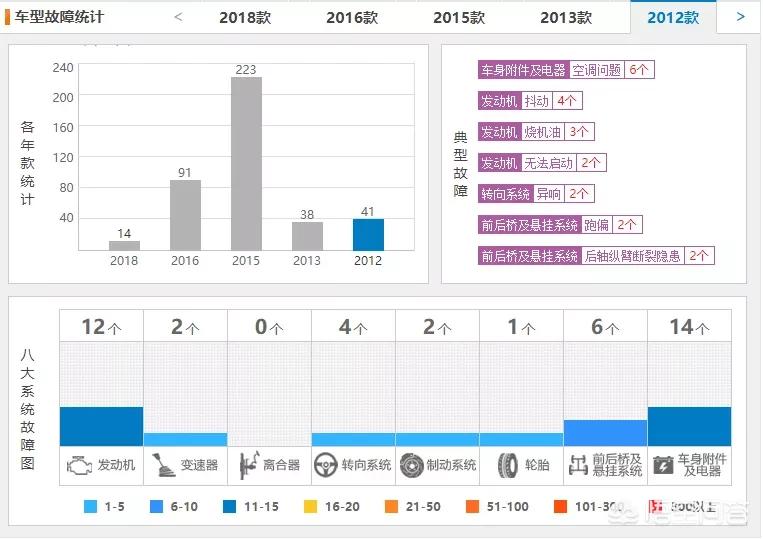Open the 烧机油 engine fault link
Screen dimensions: 763x539
point(544,132)
